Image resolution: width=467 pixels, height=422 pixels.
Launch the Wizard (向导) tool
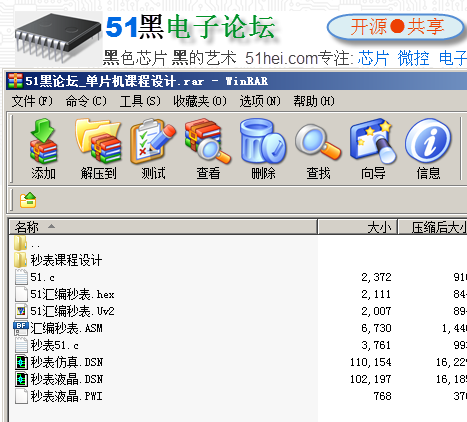point(373,141)
